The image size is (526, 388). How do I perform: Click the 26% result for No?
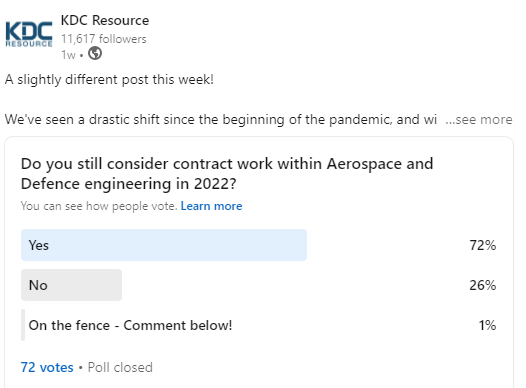pos(482,285)
